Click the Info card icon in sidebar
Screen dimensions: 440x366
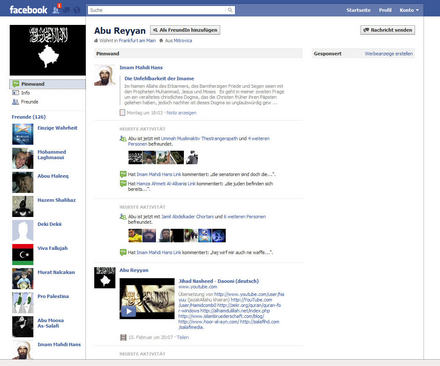point(16,93)
